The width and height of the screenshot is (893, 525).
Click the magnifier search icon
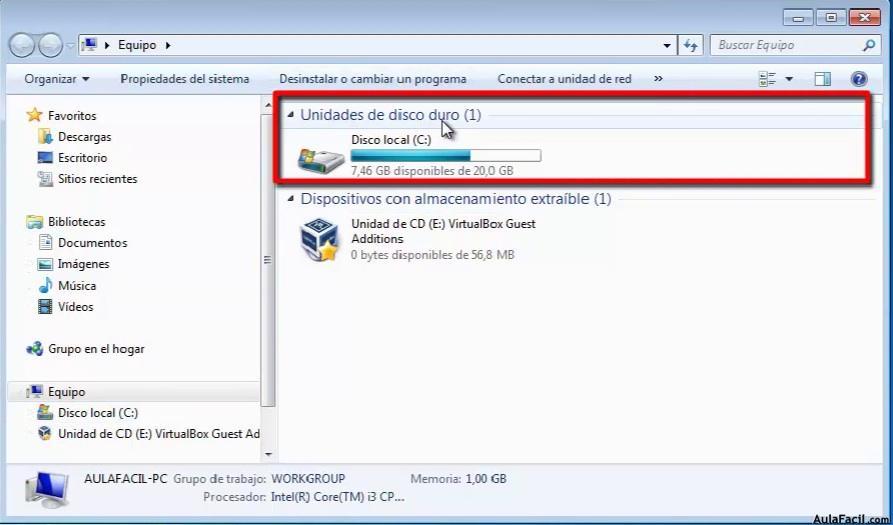868,45
